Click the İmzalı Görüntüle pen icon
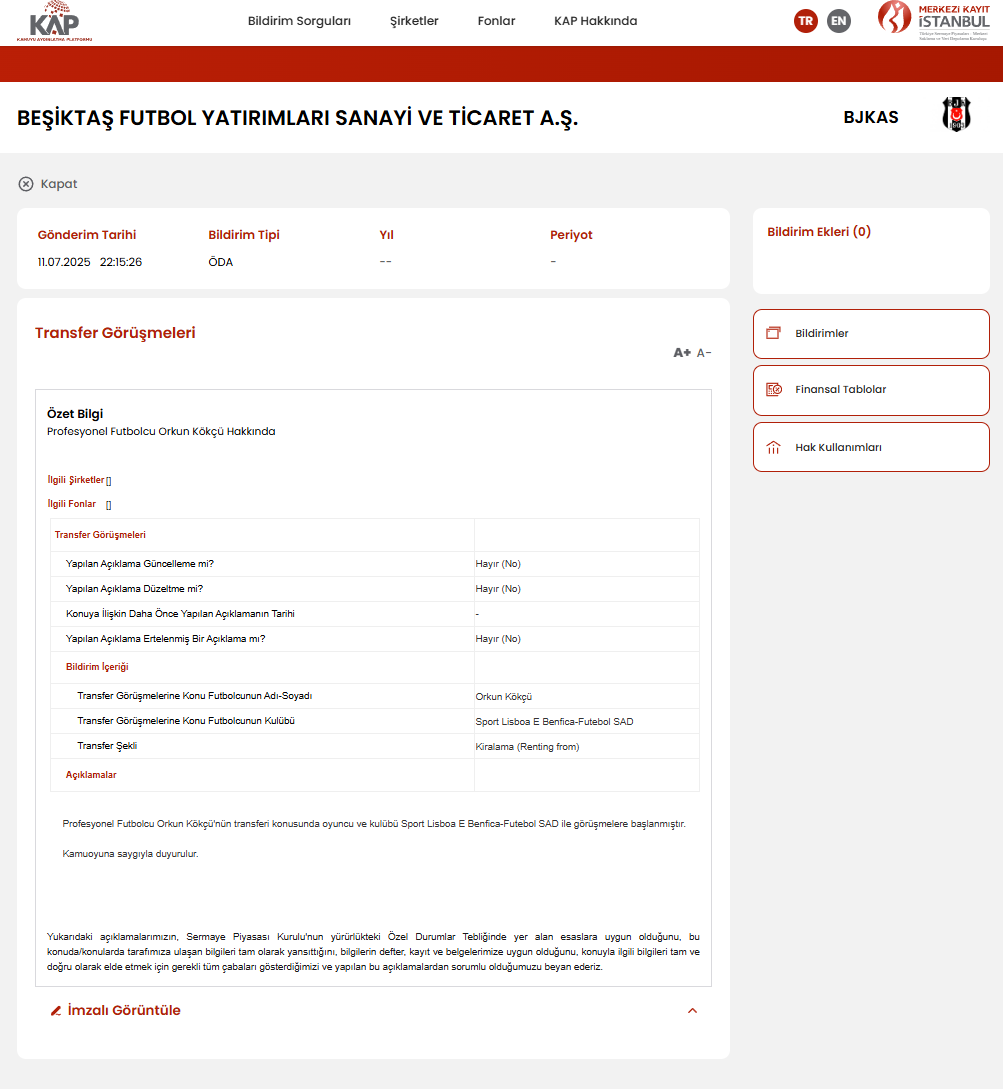Image resolution: width=1003 pixels, height=1089 pixels. pyautogui.click(x=56, y=1011)
